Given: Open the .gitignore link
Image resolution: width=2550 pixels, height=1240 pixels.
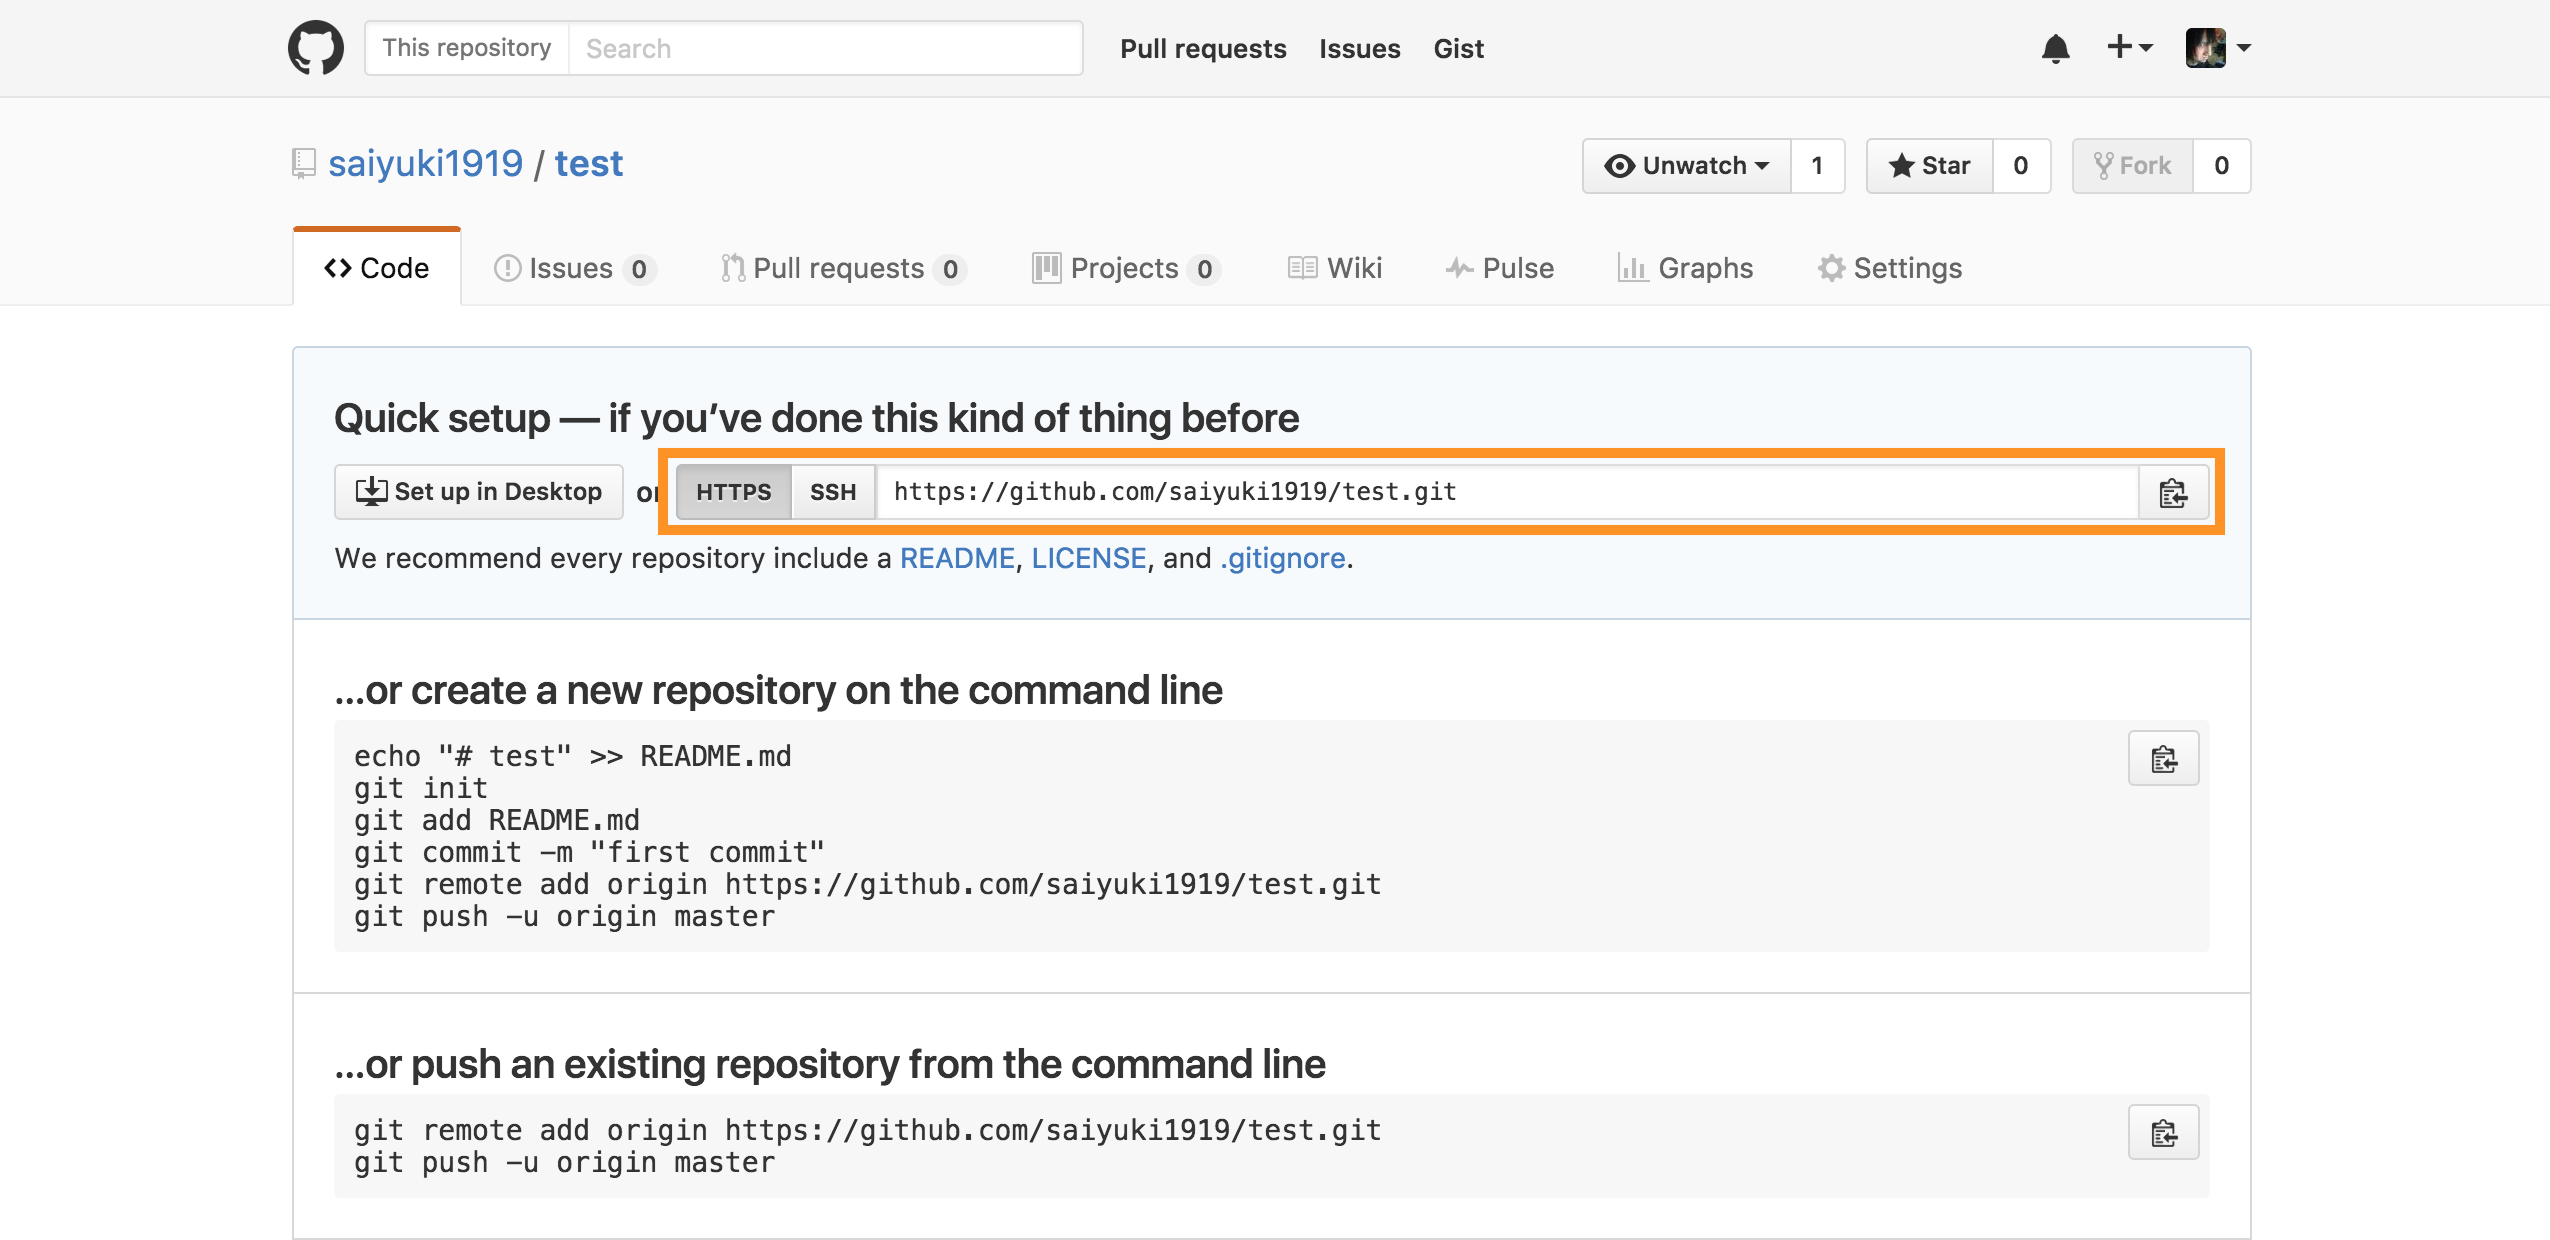Looking at the screenshot, I should pos(1281,558).
